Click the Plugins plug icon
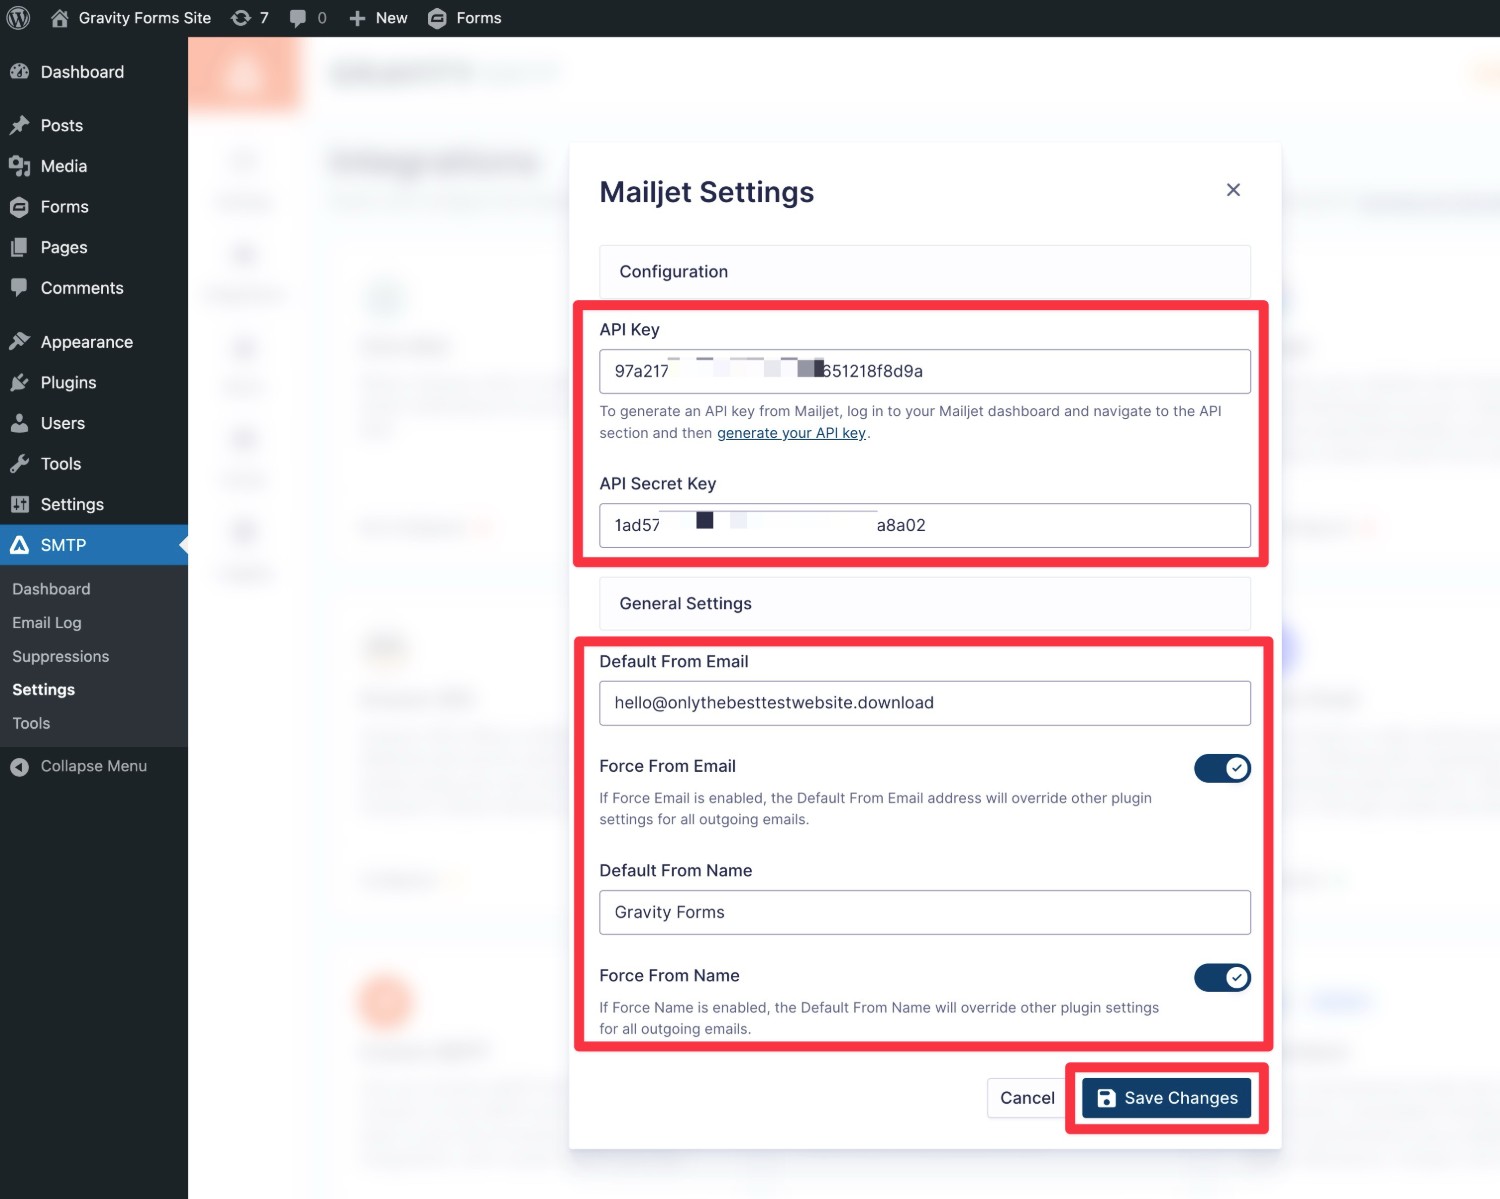 19,382
